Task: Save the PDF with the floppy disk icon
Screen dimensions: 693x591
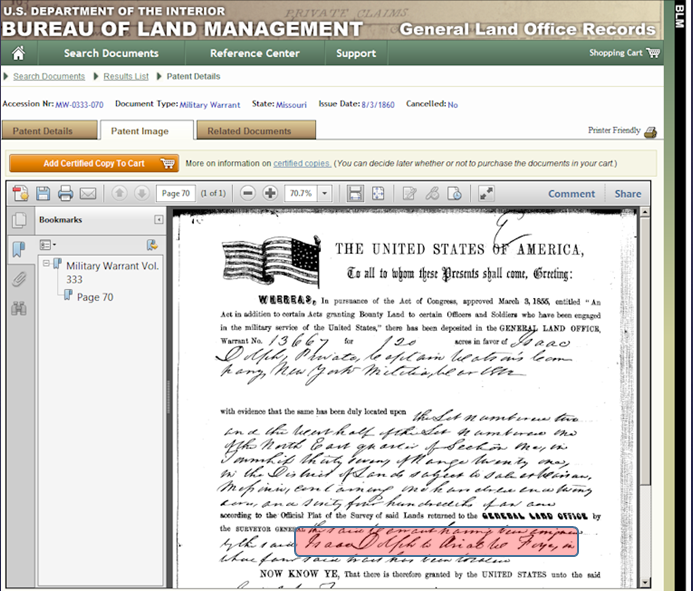Action: (x=43, y=193)
